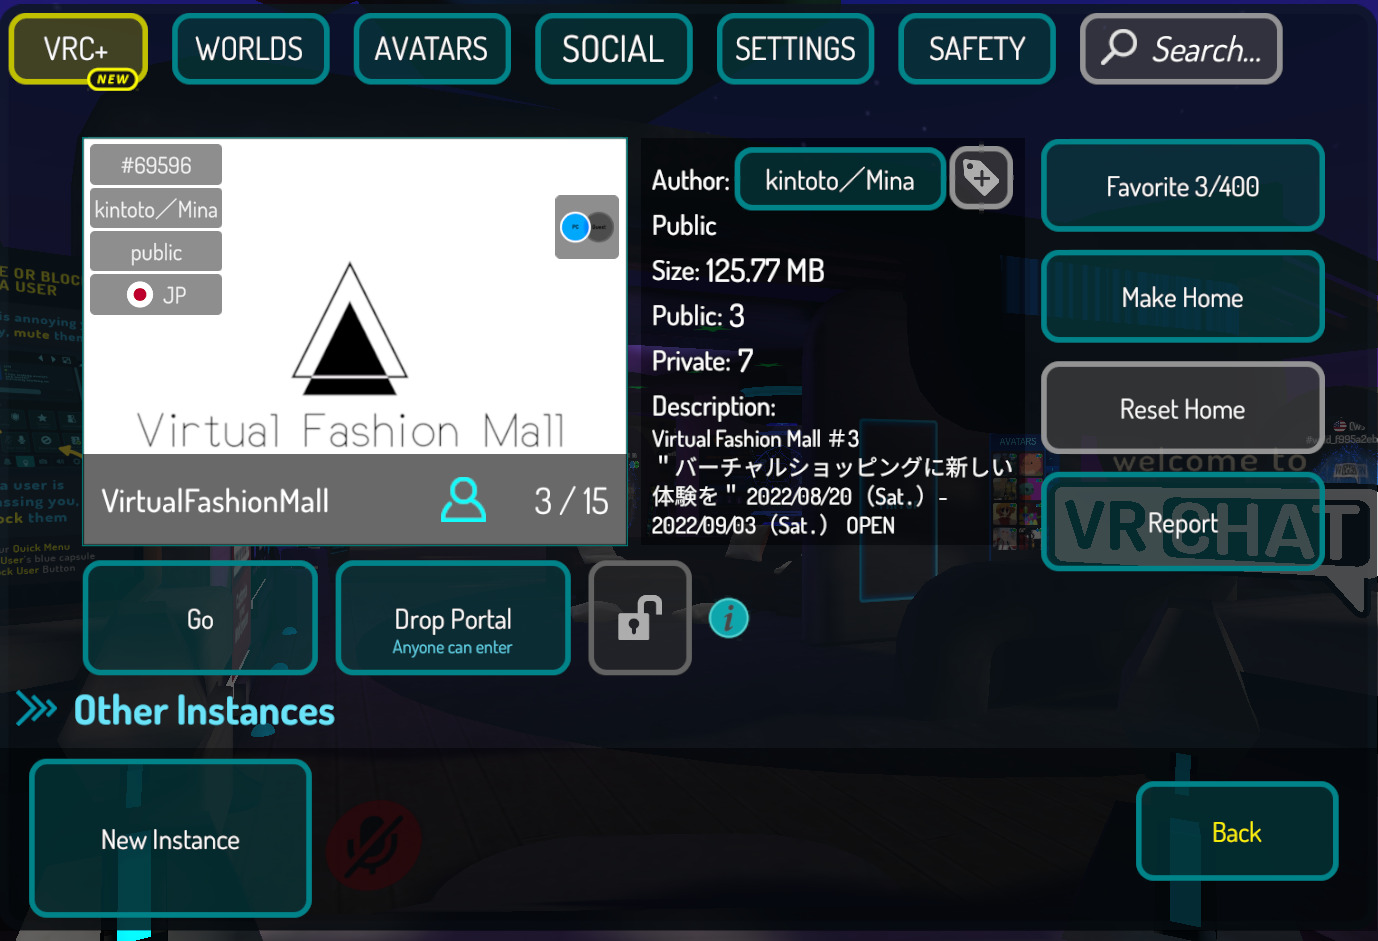Open the SAFETY menu
The height and width of the screenshot is (941, 1378).
pyautogui.click(x=976, y=48)
